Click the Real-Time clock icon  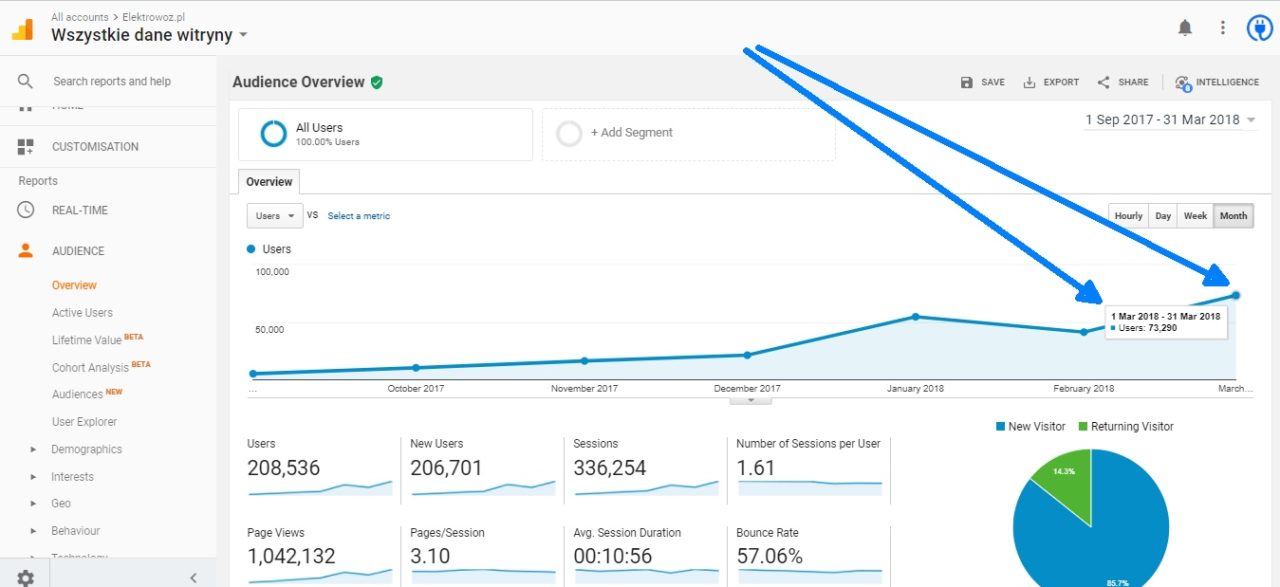[26, 210]
